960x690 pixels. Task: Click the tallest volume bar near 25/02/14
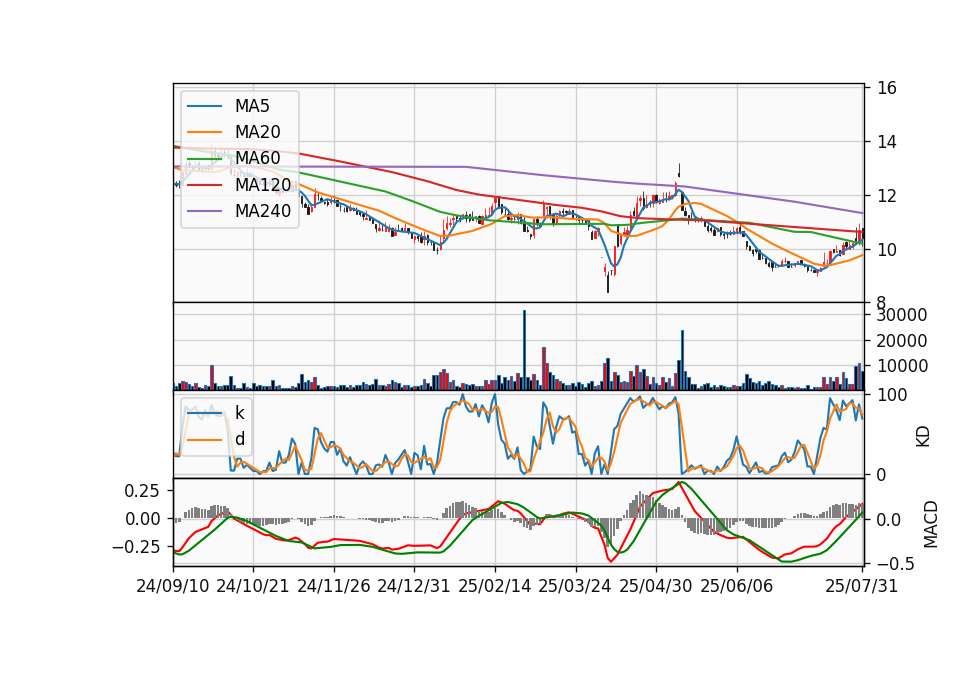[524, 350]
